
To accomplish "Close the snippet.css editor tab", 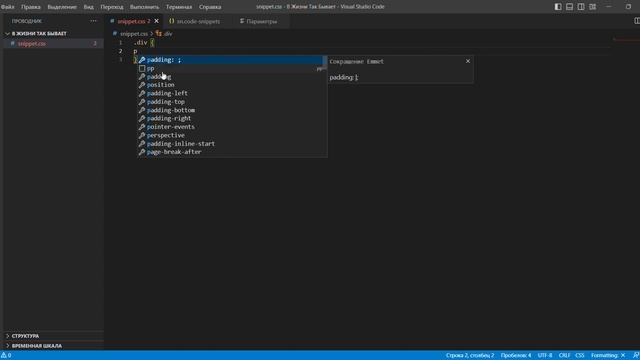I will pos(156,21).
